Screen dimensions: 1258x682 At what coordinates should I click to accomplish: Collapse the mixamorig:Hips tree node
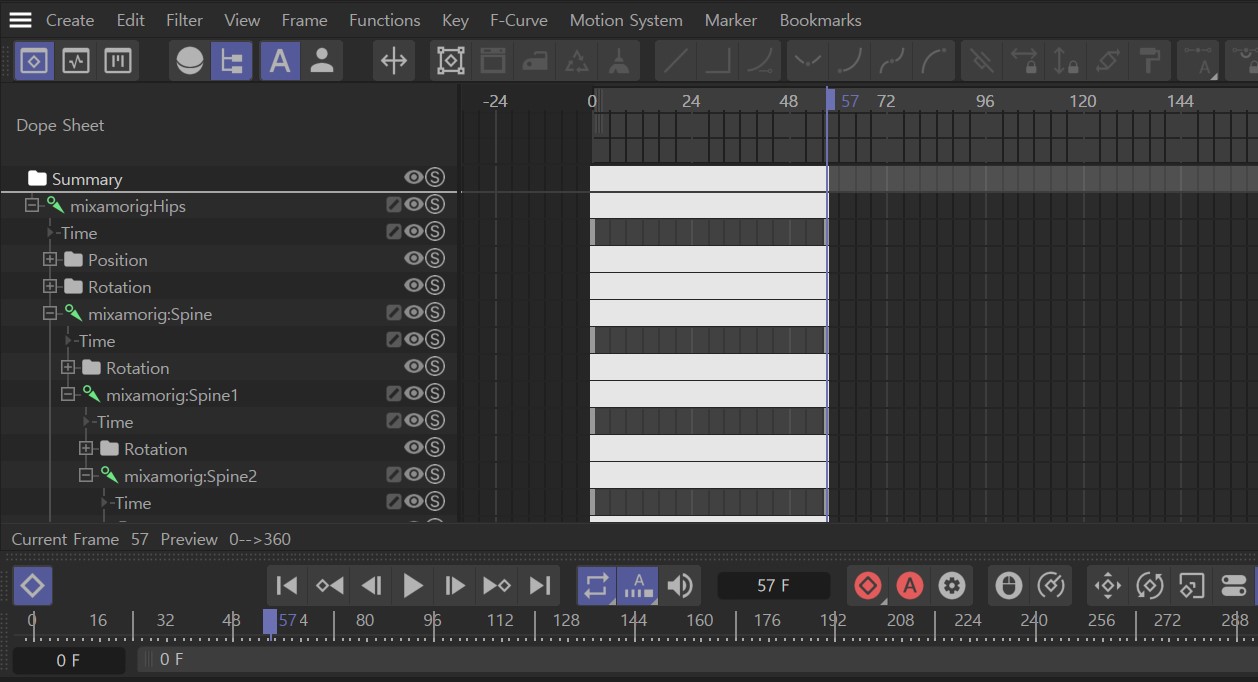point(32,205)
